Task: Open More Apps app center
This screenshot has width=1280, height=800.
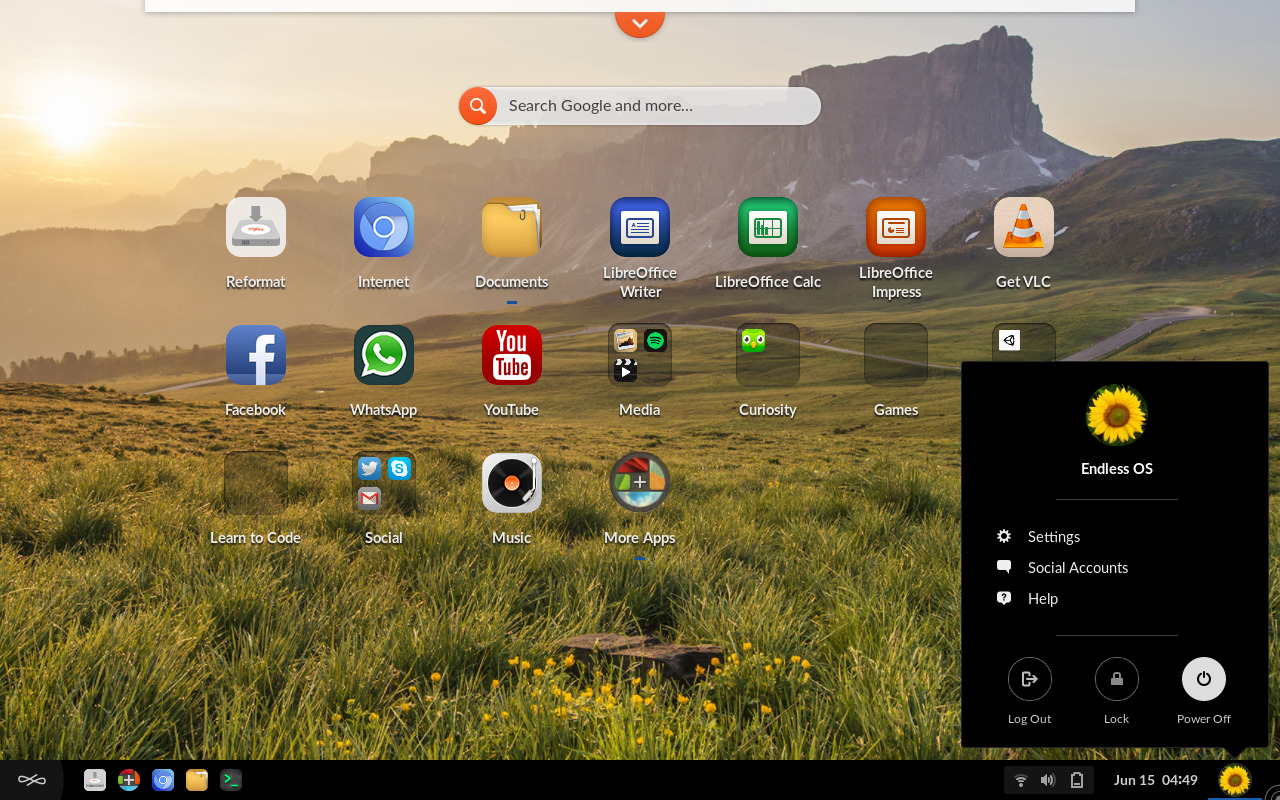Action: (640, 484)
